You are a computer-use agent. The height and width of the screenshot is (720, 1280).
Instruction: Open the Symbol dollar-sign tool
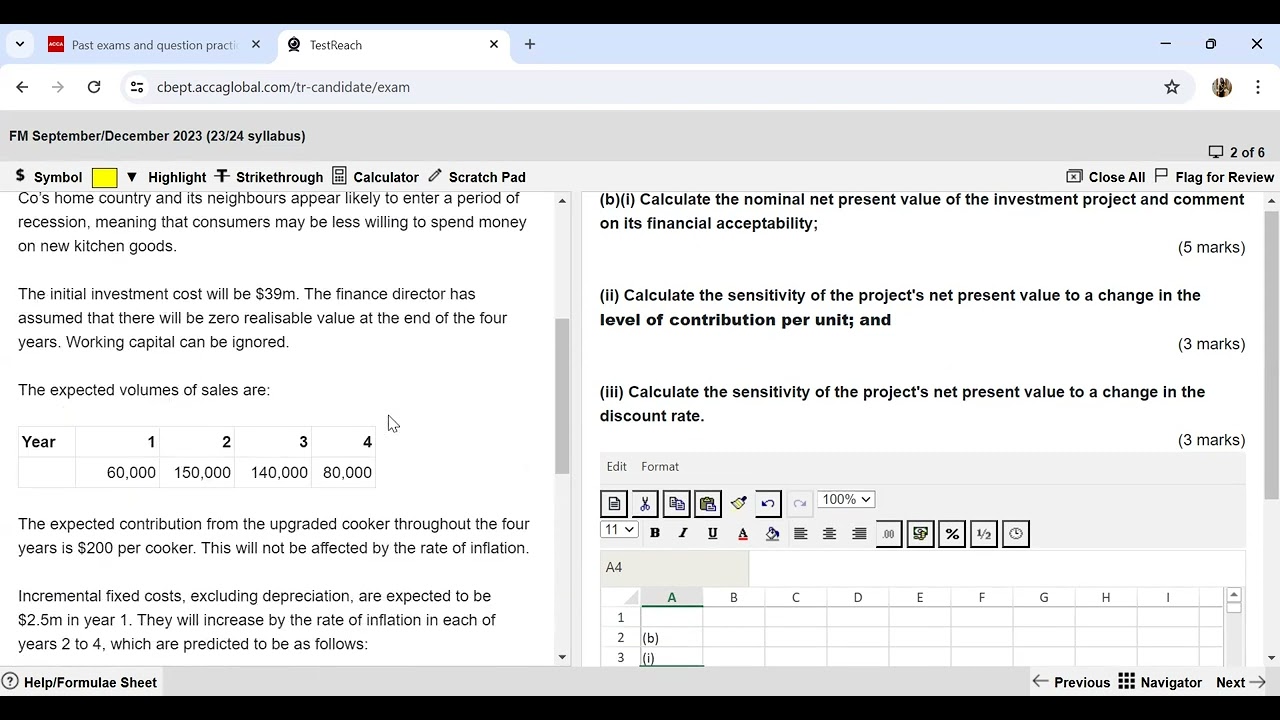tap(48, 177)
